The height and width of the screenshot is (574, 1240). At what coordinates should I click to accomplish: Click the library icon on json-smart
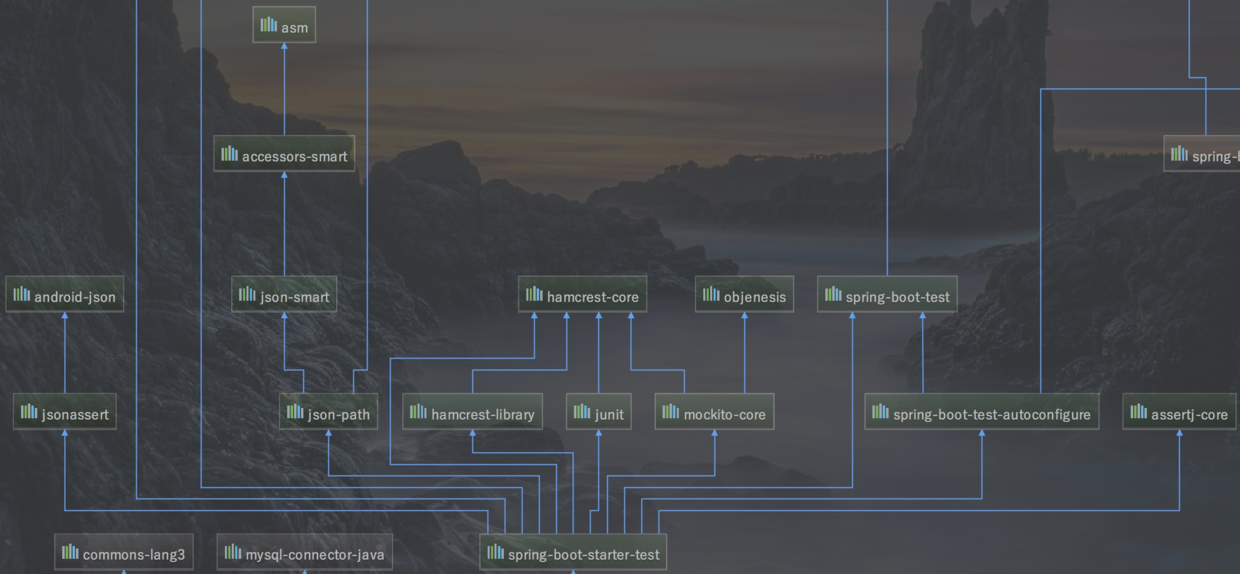click(x=248, y=294)
